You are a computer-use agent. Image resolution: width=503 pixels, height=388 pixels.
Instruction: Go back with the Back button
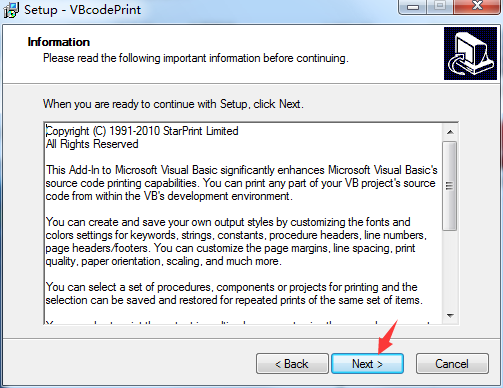292,363
